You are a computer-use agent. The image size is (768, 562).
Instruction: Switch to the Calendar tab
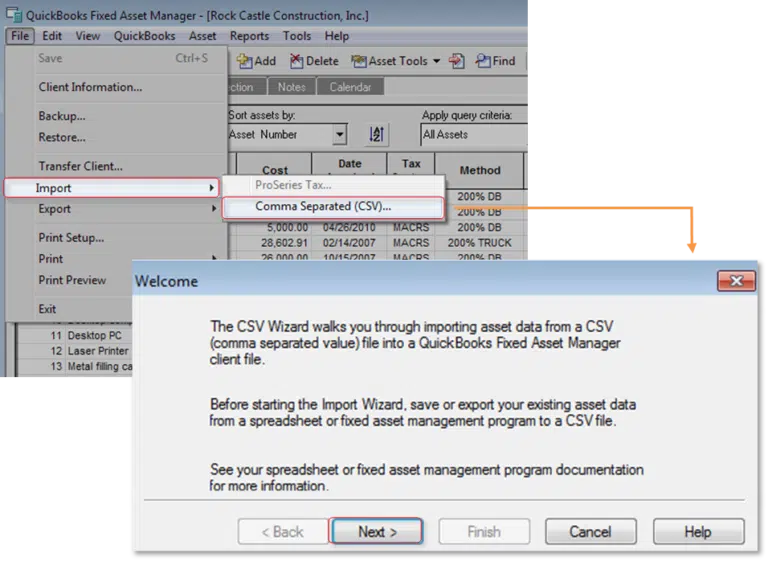350,87
